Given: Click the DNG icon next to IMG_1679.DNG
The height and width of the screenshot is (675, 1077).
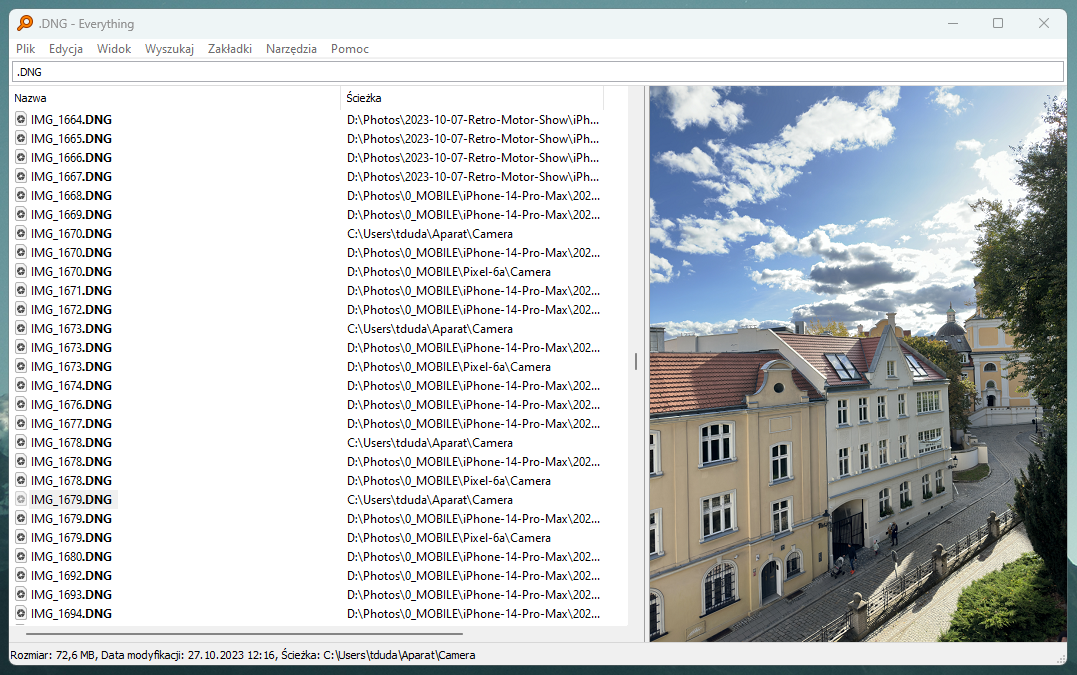Looking at the screenshot, I should (x=20, y=499).
